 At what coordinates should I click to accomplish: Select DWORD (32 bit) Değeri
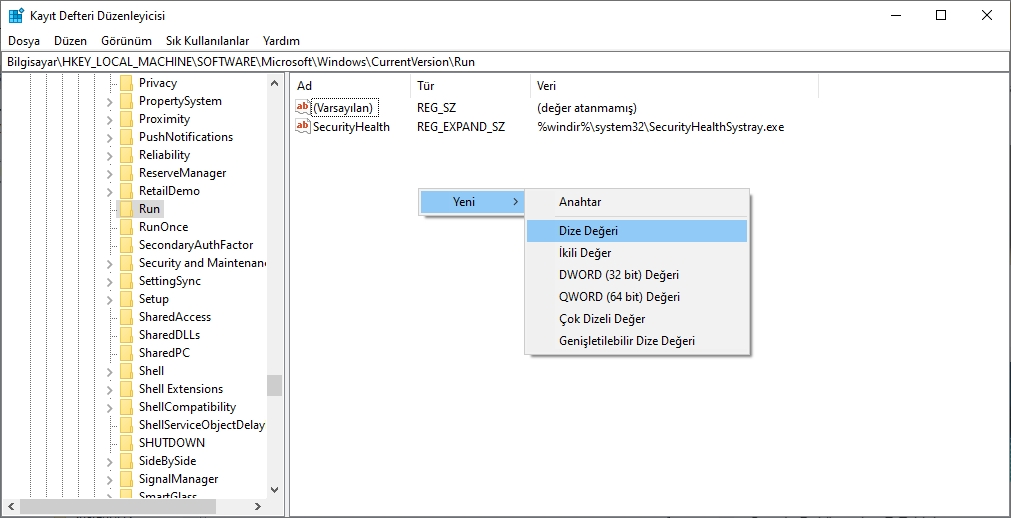click(x=637, y=275)
